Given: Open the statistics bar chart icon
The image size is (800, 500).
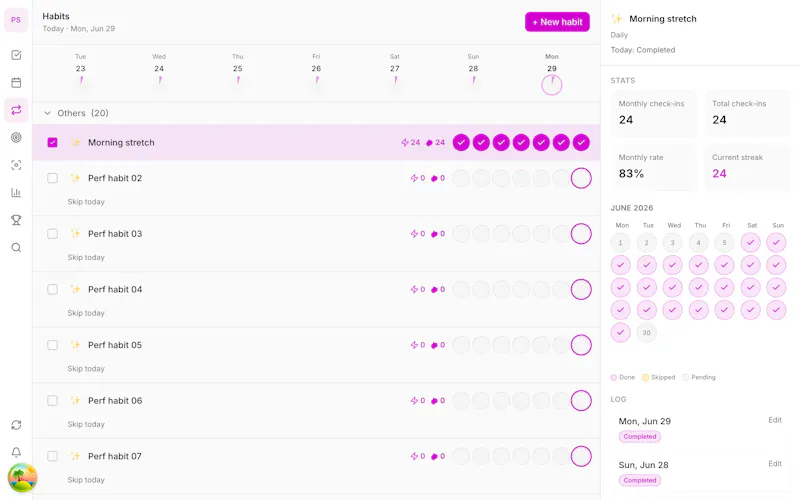Looking at the screenshot, I should [16, 193].
